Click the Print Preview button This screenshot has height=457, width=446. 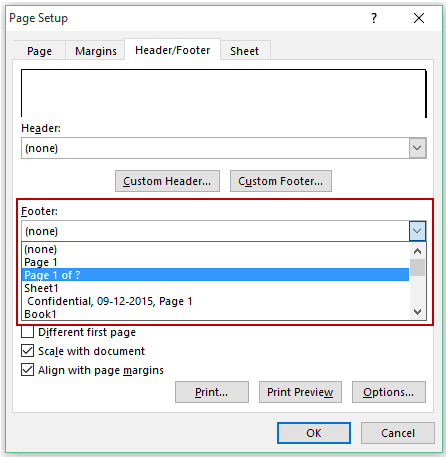300,392
